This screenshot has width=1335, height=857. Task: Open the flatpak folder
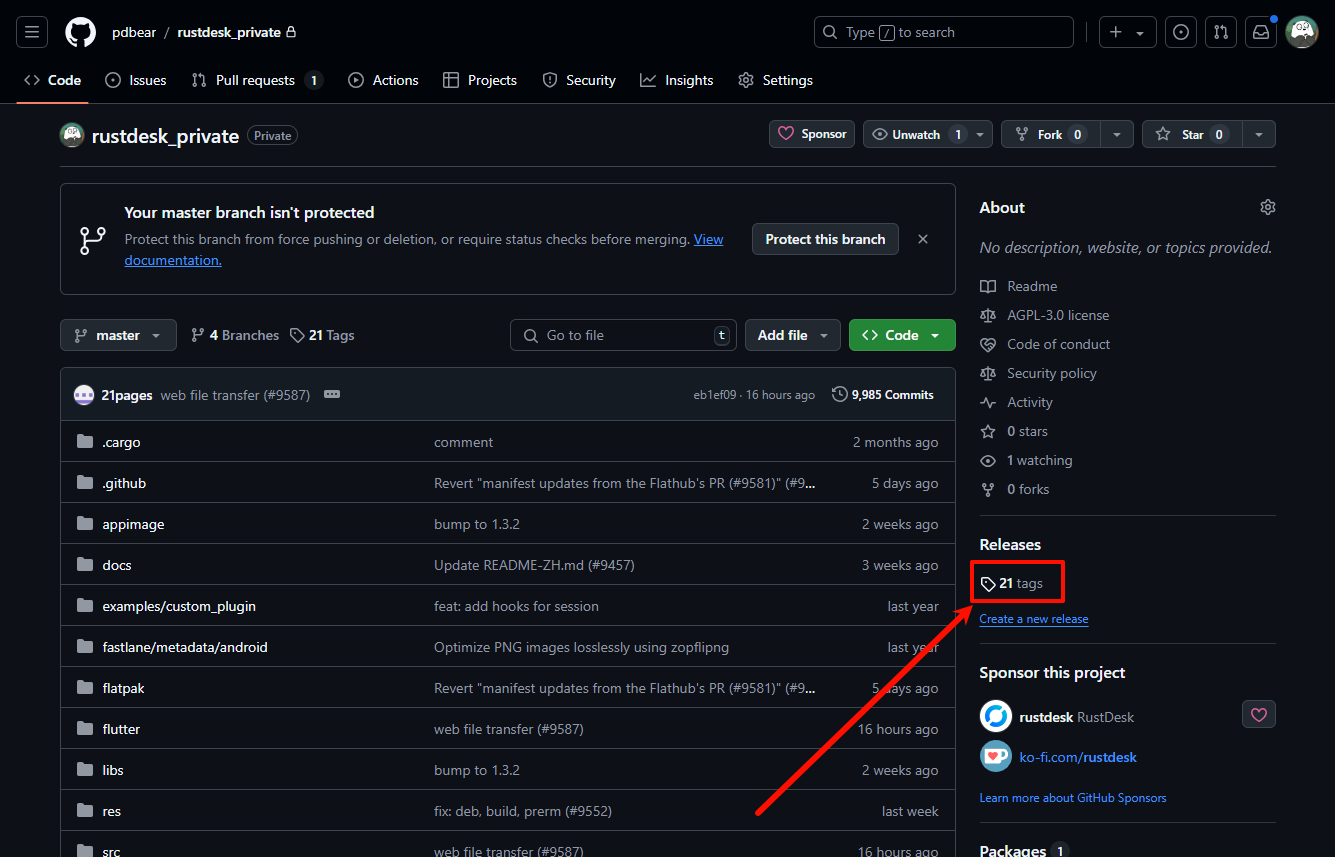tap(123, 688)
